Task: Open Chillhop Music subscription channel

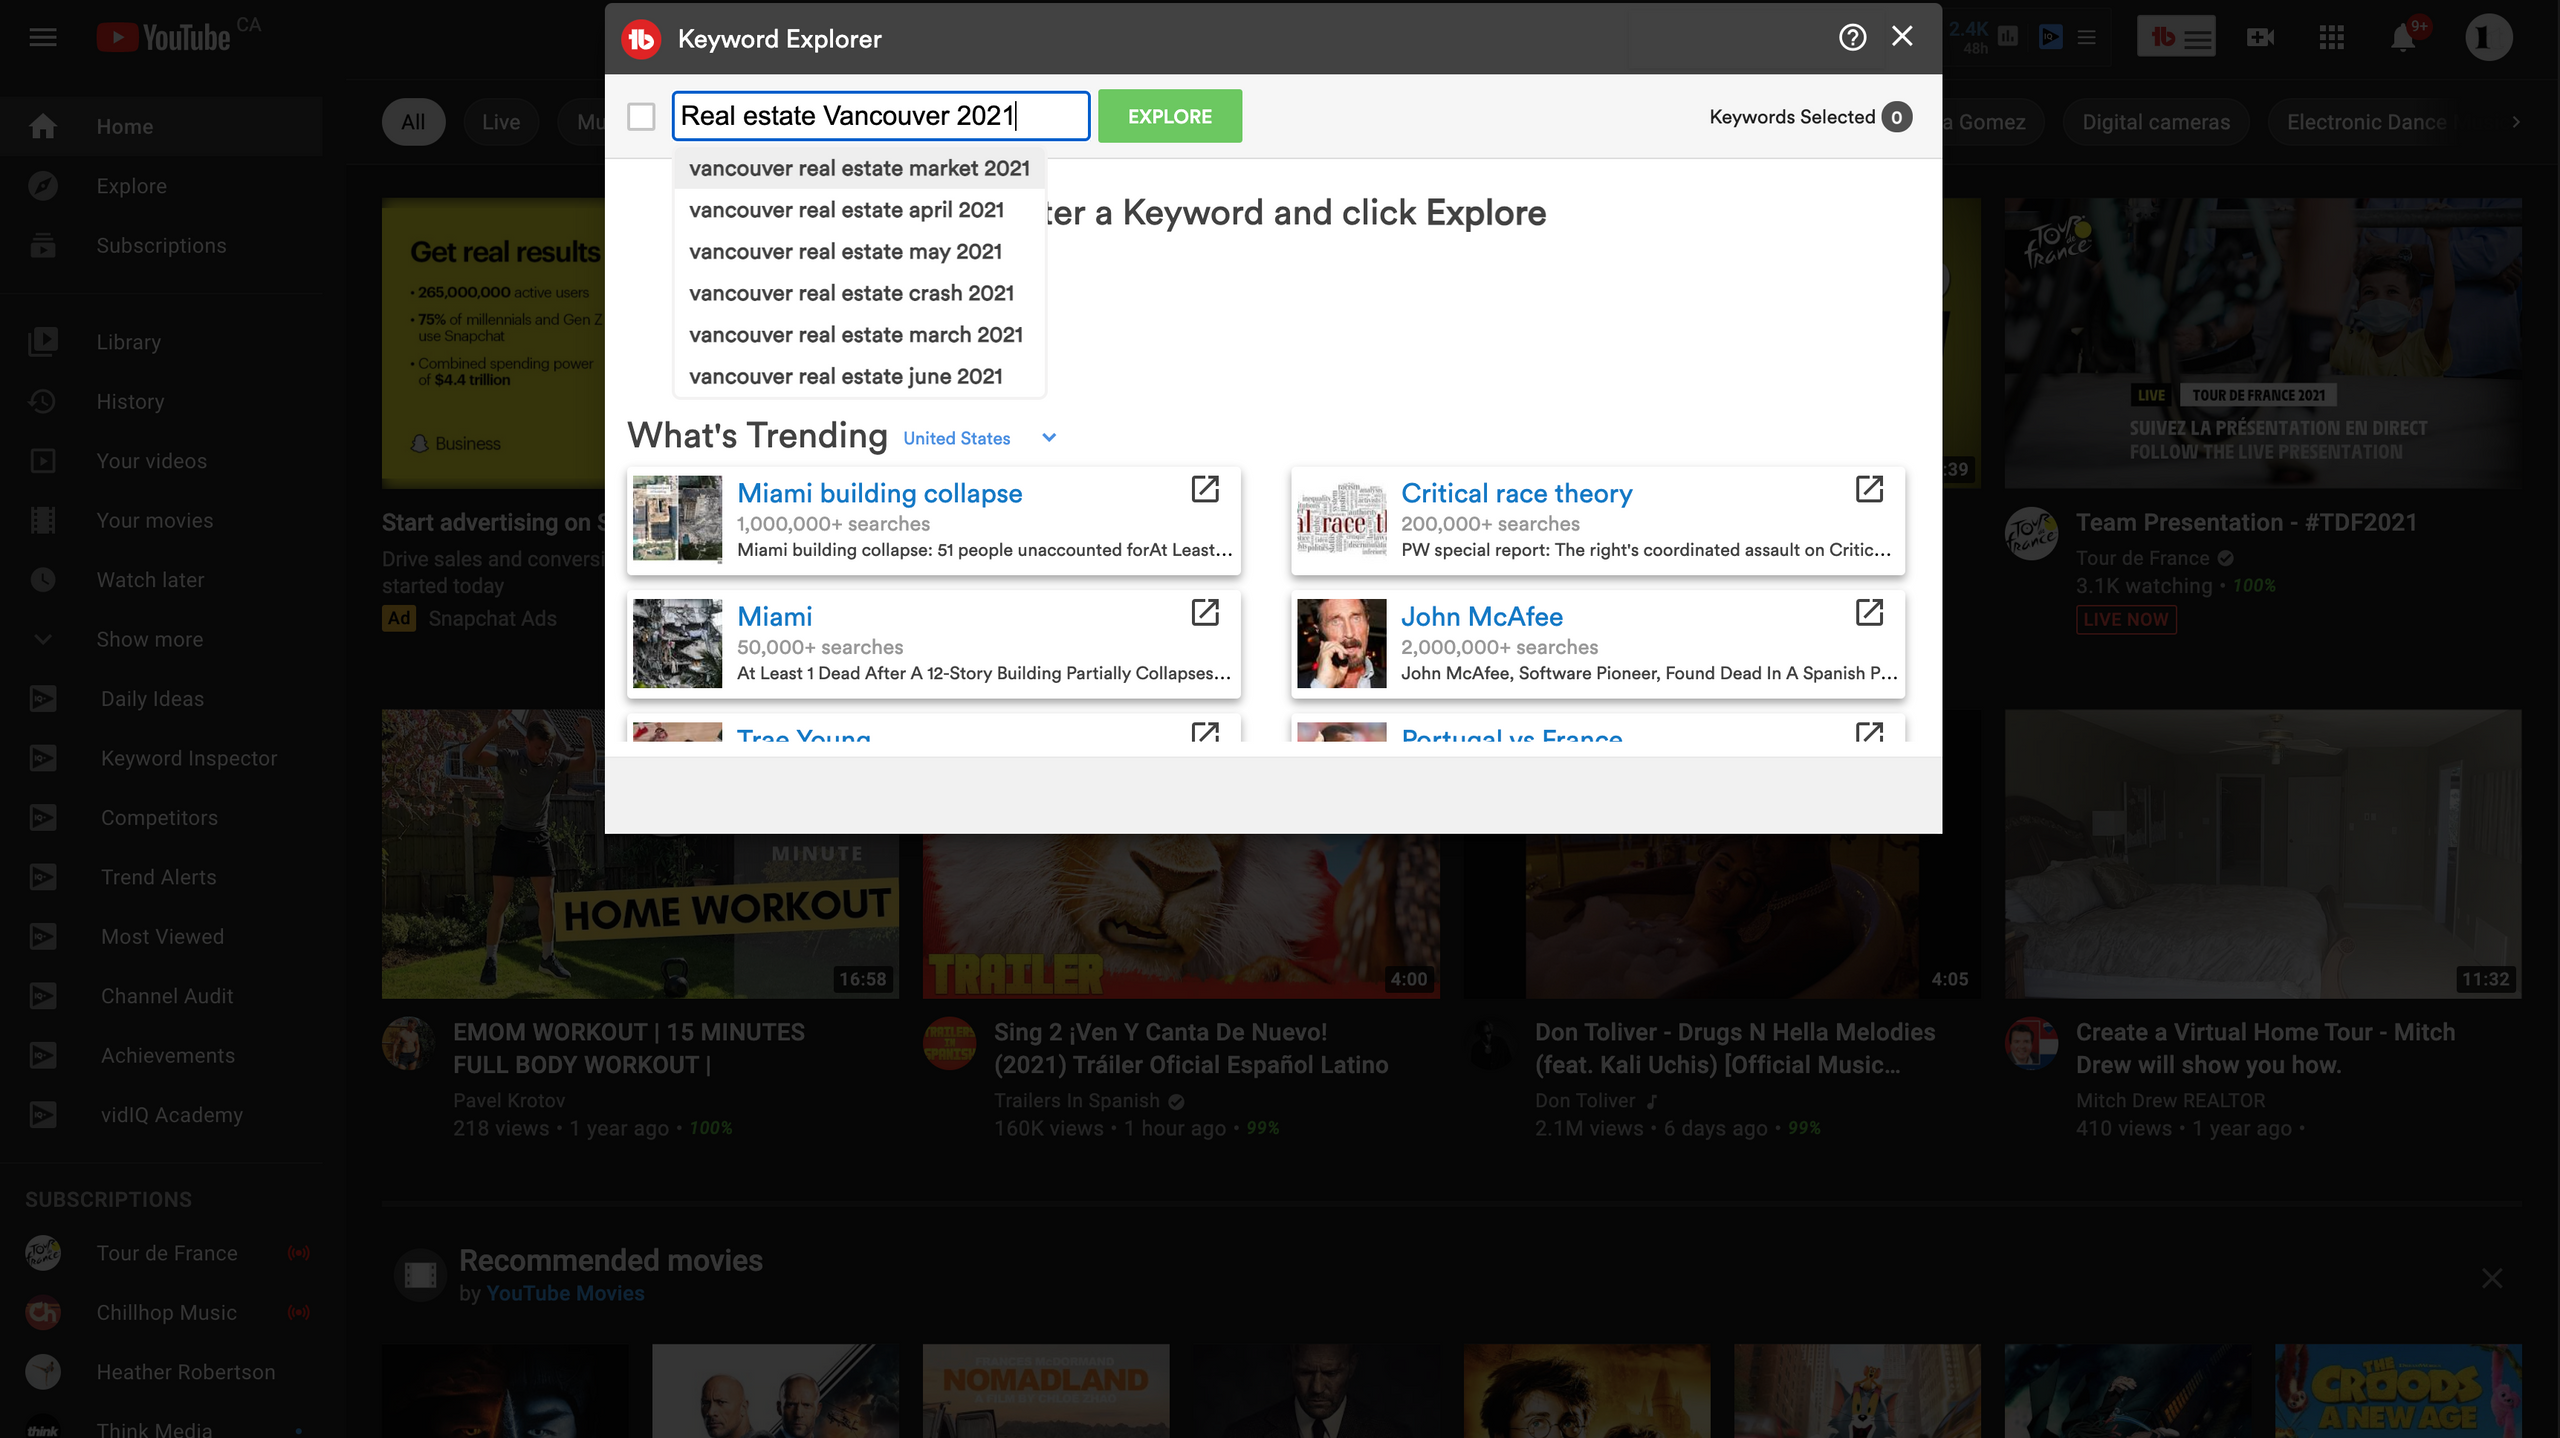Action: pos(161,1313)
